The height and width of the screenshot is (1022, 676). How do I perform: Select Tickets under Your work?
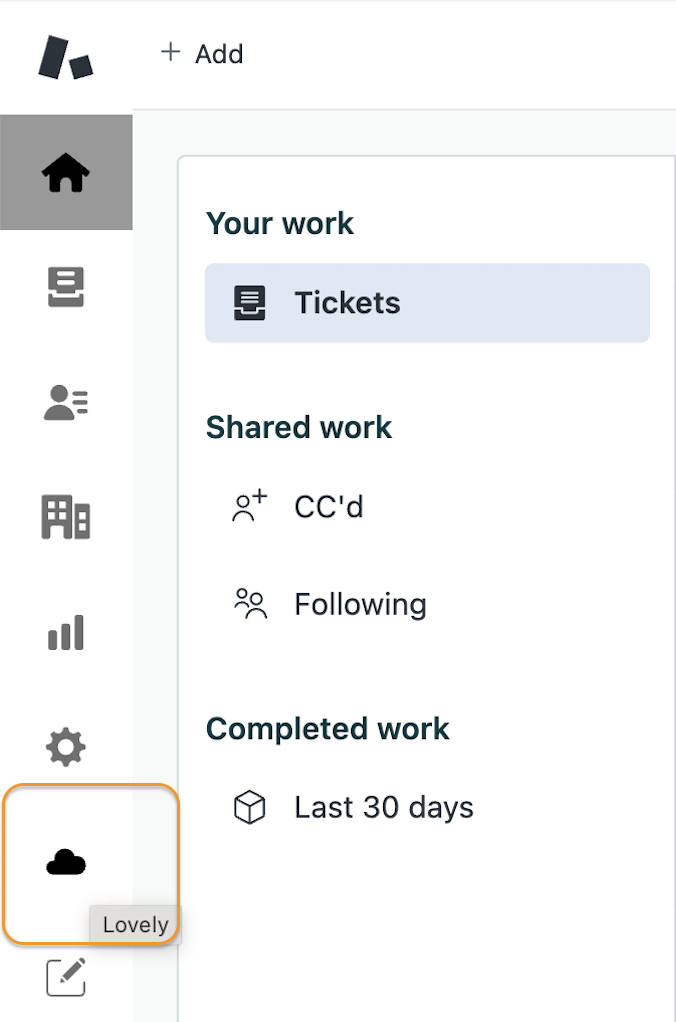pos(428,303)
